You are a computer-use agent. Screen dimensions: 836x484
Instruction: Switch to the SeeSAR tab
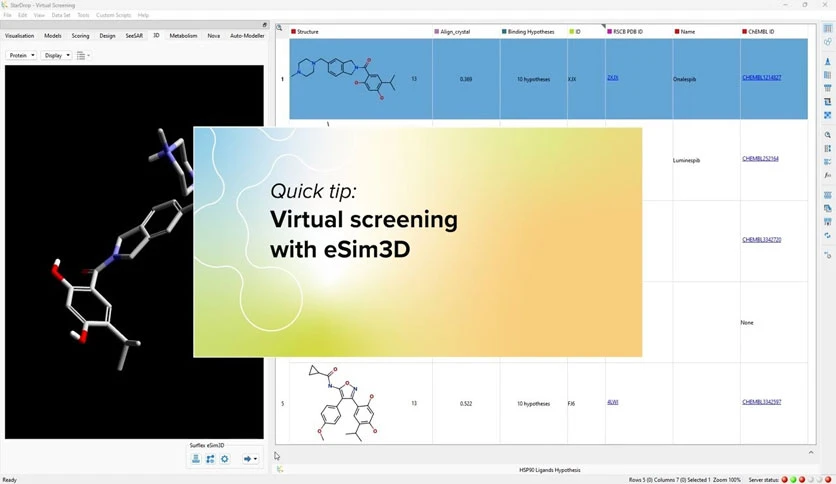click(134, 36)
